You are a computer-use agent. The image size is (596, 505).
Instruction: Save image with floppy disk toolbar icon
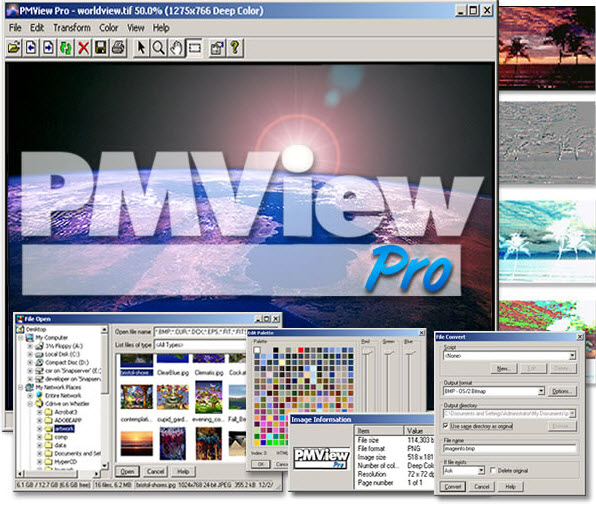coord(101,48)
